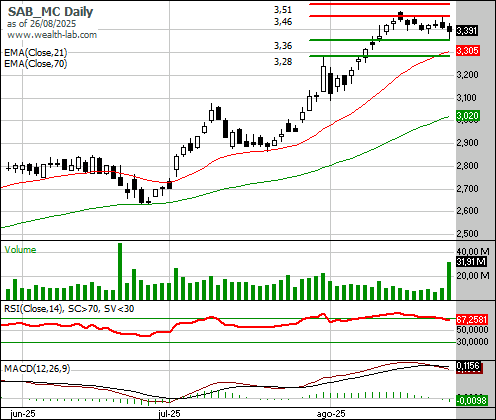Click the MACD histogram value tag -0,0098
The width and height of the screenshot is (496, 420).
coord(472,400)
